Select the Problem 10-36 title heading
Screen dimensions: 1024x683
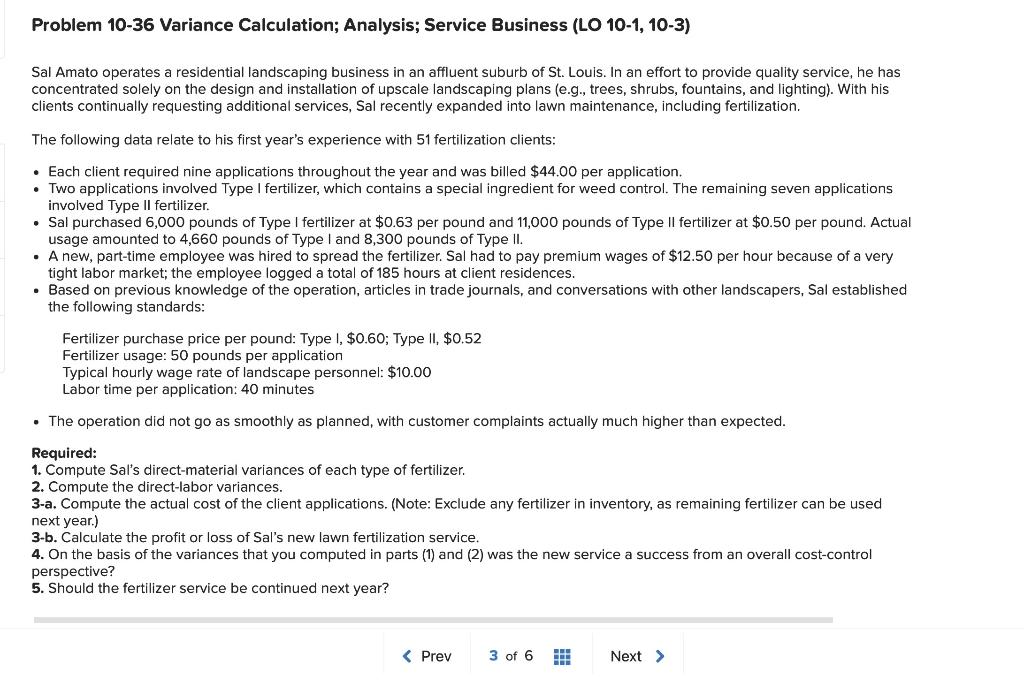tap(361, 25)
